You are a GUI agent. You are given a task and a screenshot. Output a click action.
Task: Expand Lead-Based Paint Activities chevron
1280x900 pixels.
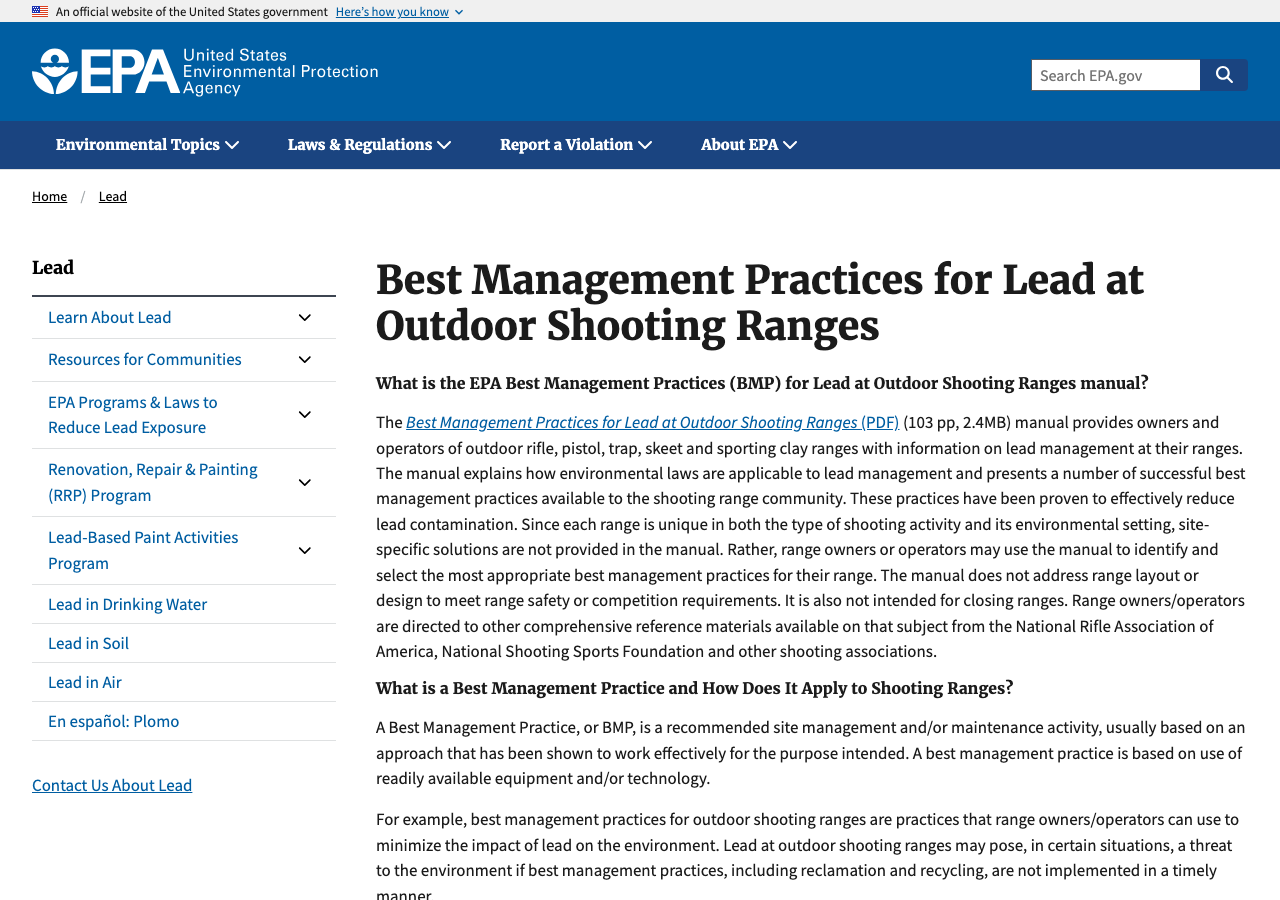click(305, 551)
